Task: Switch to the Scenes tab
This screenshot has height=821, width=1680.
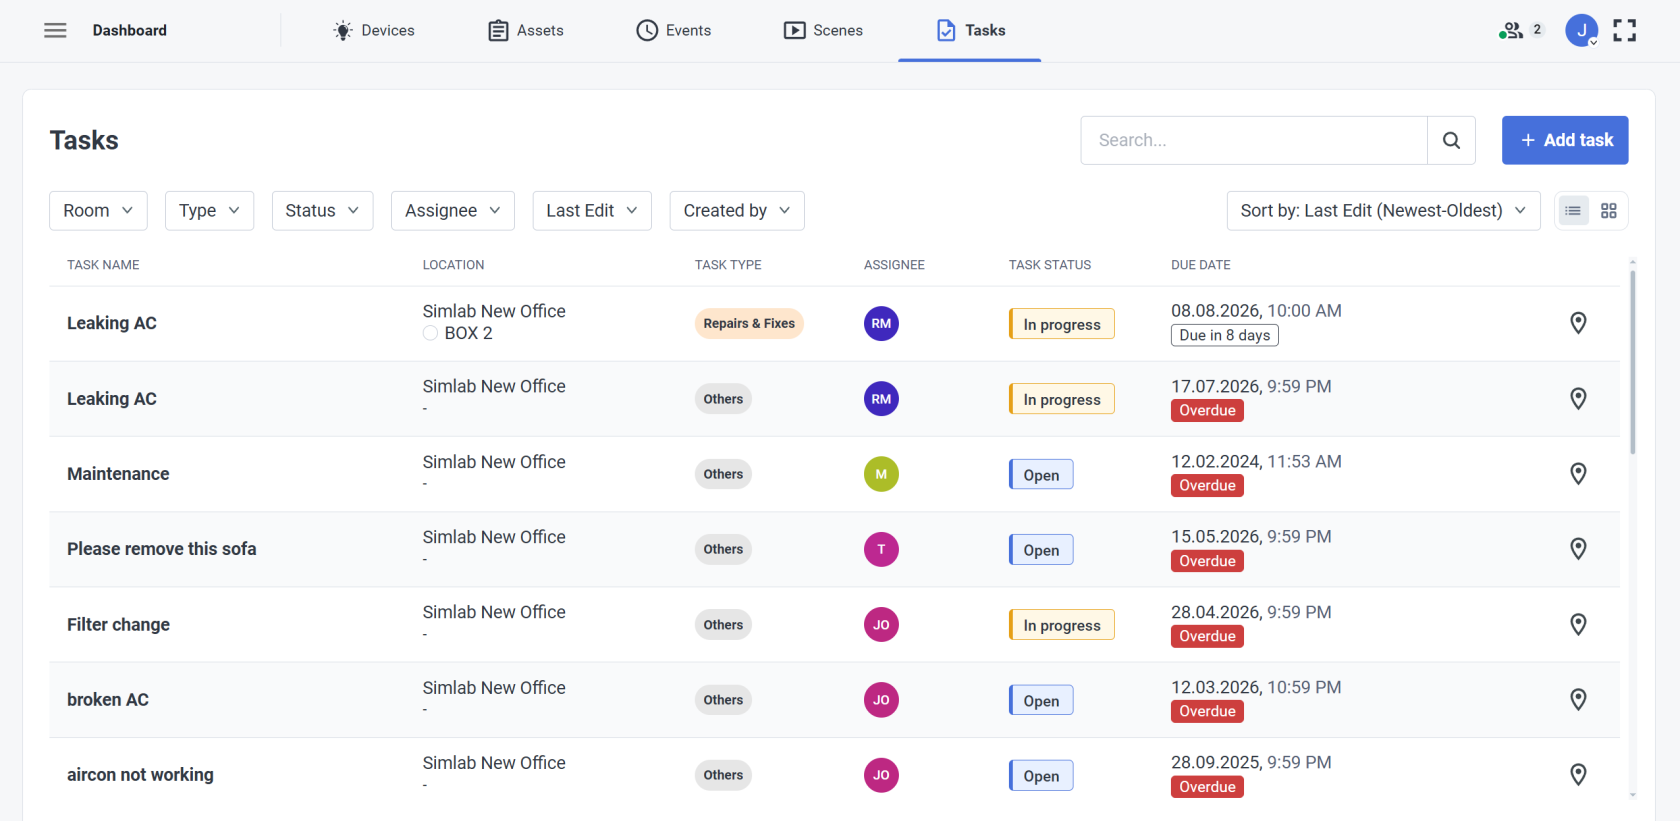Action: point(823,30)
